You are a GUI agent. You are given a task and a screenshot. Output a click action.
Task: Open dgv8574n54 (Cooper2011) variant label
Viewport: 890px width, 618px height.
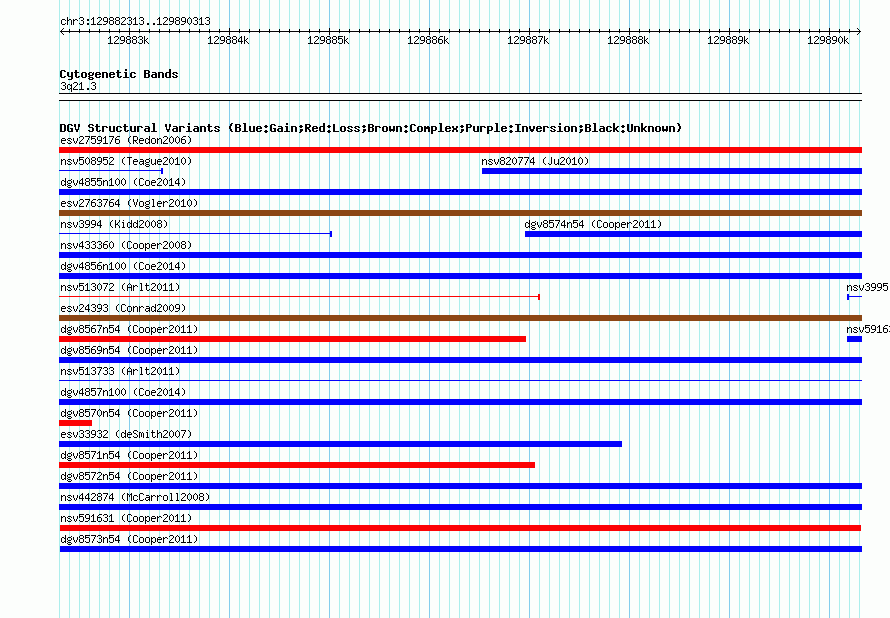click(593, 224)
